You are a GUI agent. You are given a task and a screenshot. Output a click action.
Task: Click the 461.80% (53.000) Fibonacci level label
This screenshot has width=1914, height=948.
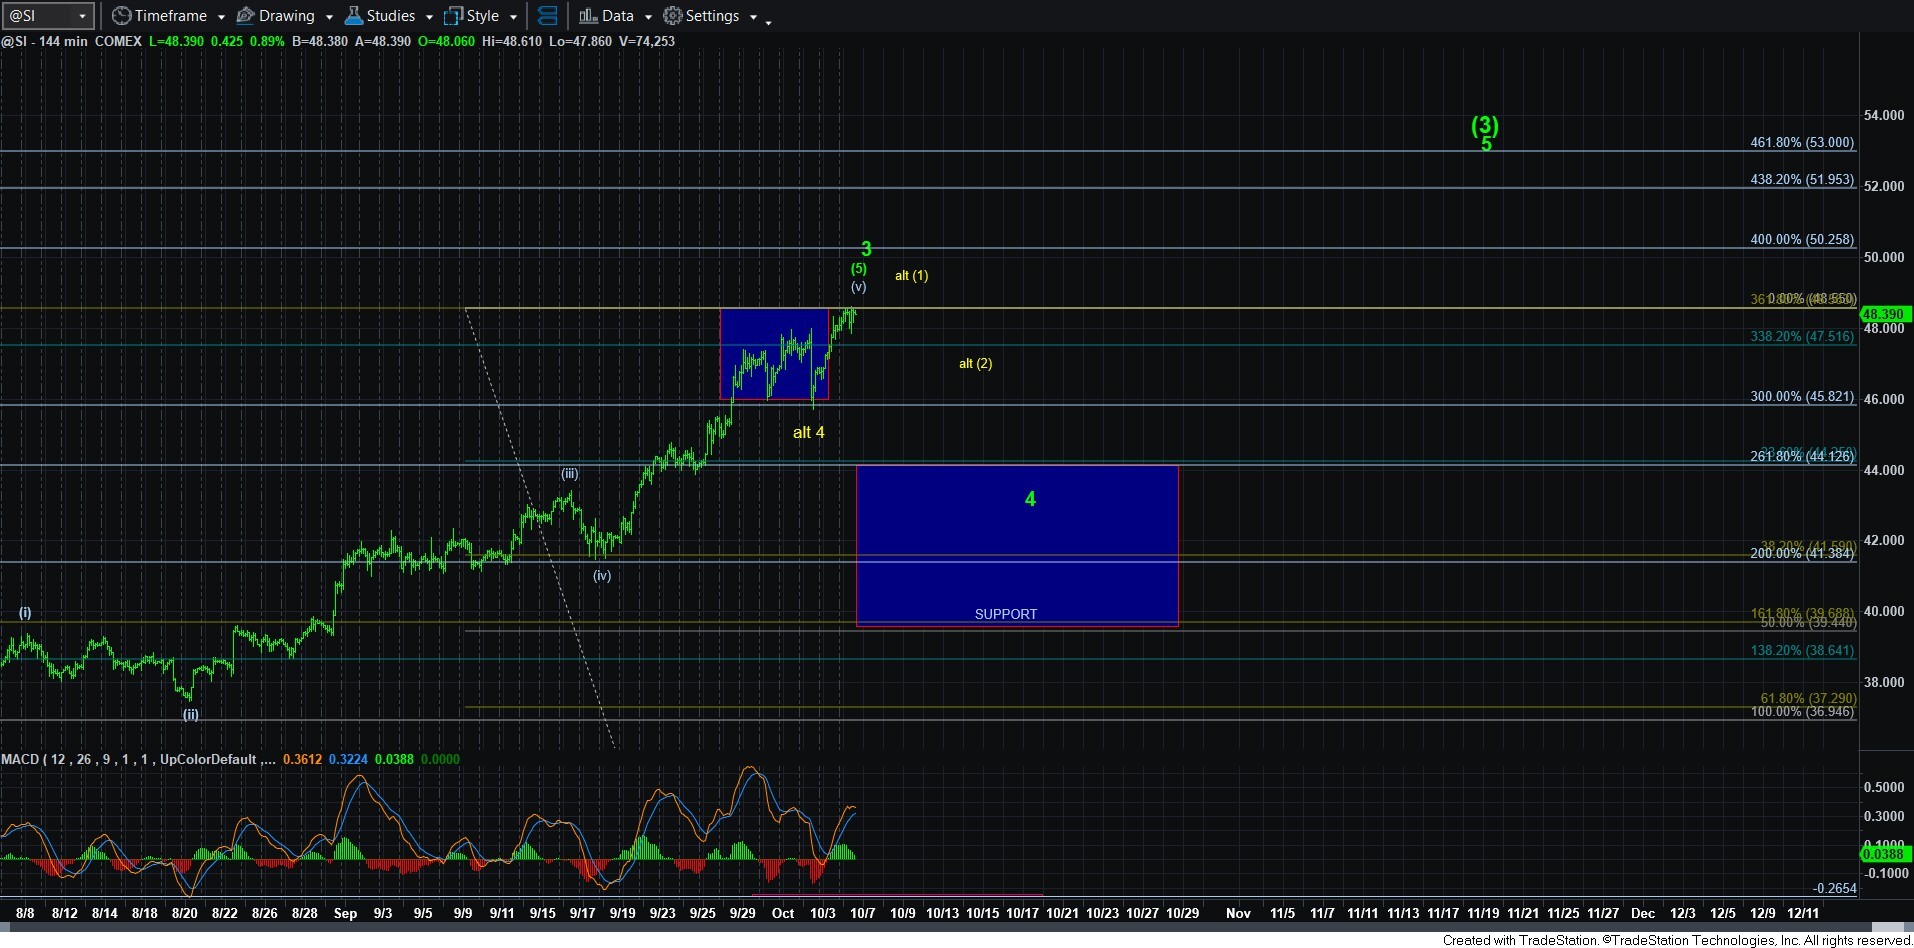pyautogui.click(x=1801, y=143)
